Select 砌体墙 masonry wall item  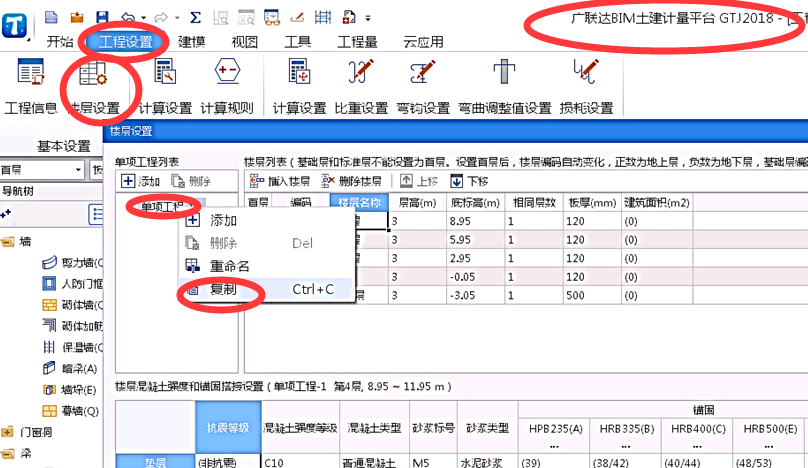click(x=73, y=305)
